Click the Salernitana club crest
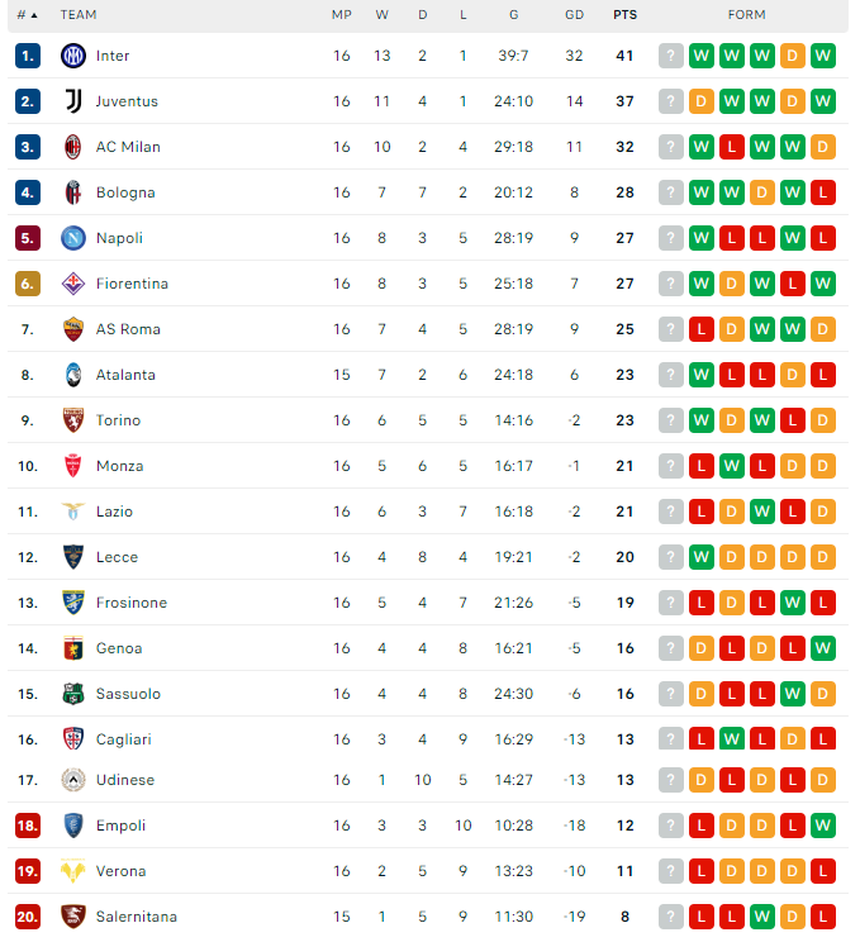This screenshot has width=860, height=942. click(73, 916)
